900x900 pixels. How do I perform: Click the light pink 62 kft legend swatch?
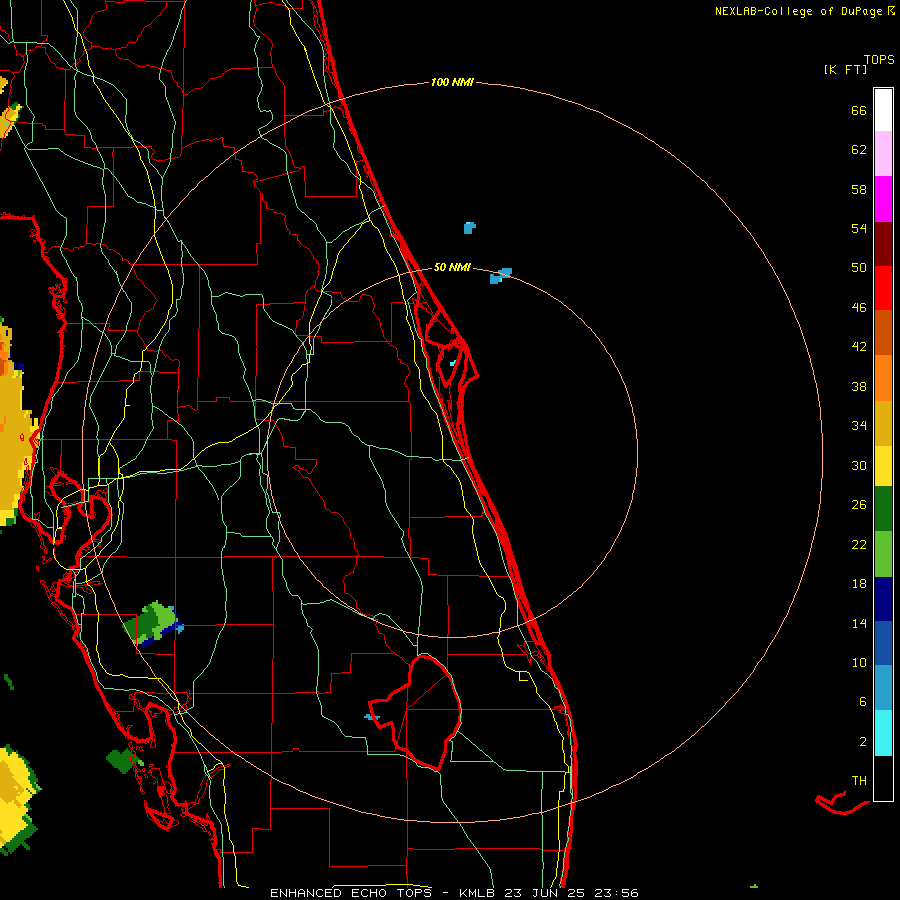883,153
